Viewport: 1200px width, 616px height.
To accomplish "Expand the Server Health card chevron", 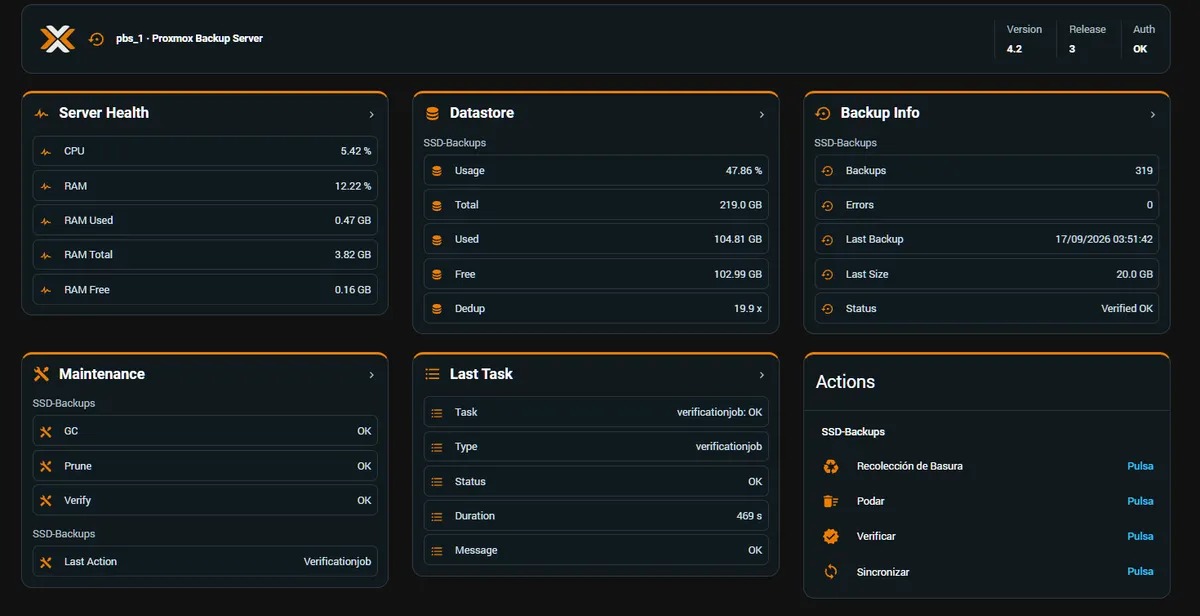I will coord(371,115).
